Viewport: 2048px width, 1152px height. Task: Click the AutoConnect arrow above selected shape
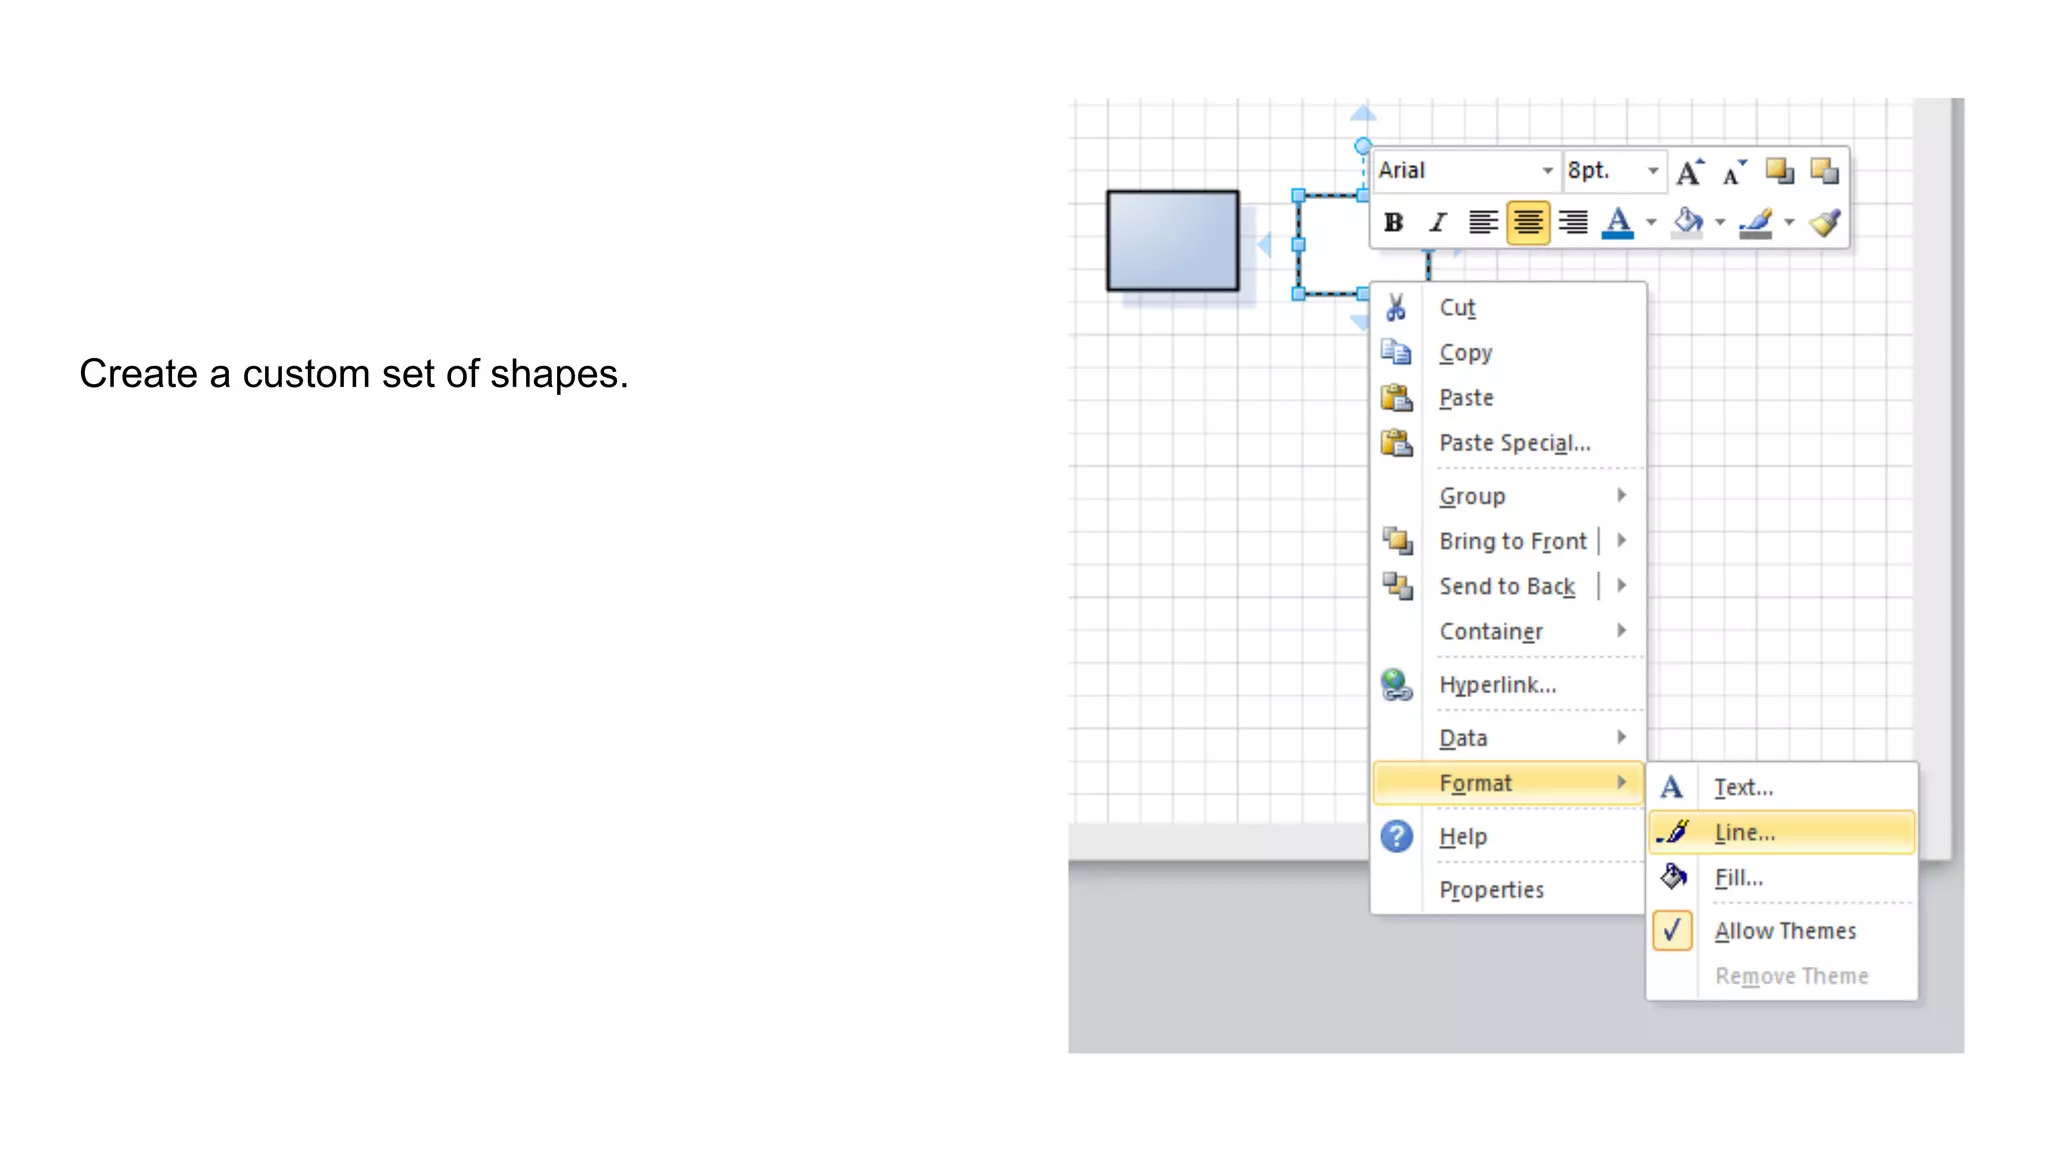[1362, 113]
